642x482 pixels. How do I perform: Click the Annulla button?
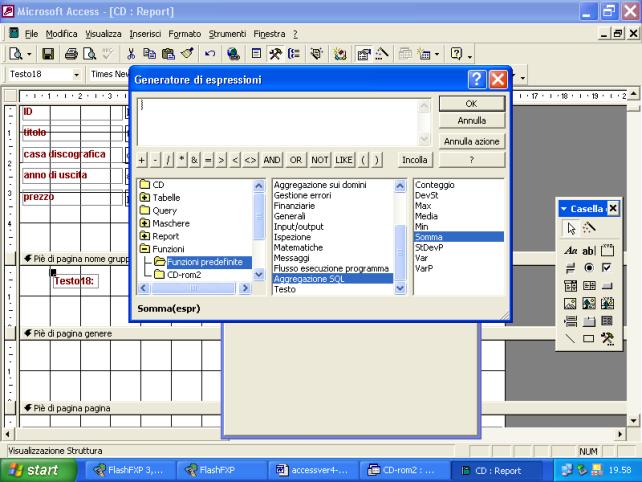click(472, 121)
